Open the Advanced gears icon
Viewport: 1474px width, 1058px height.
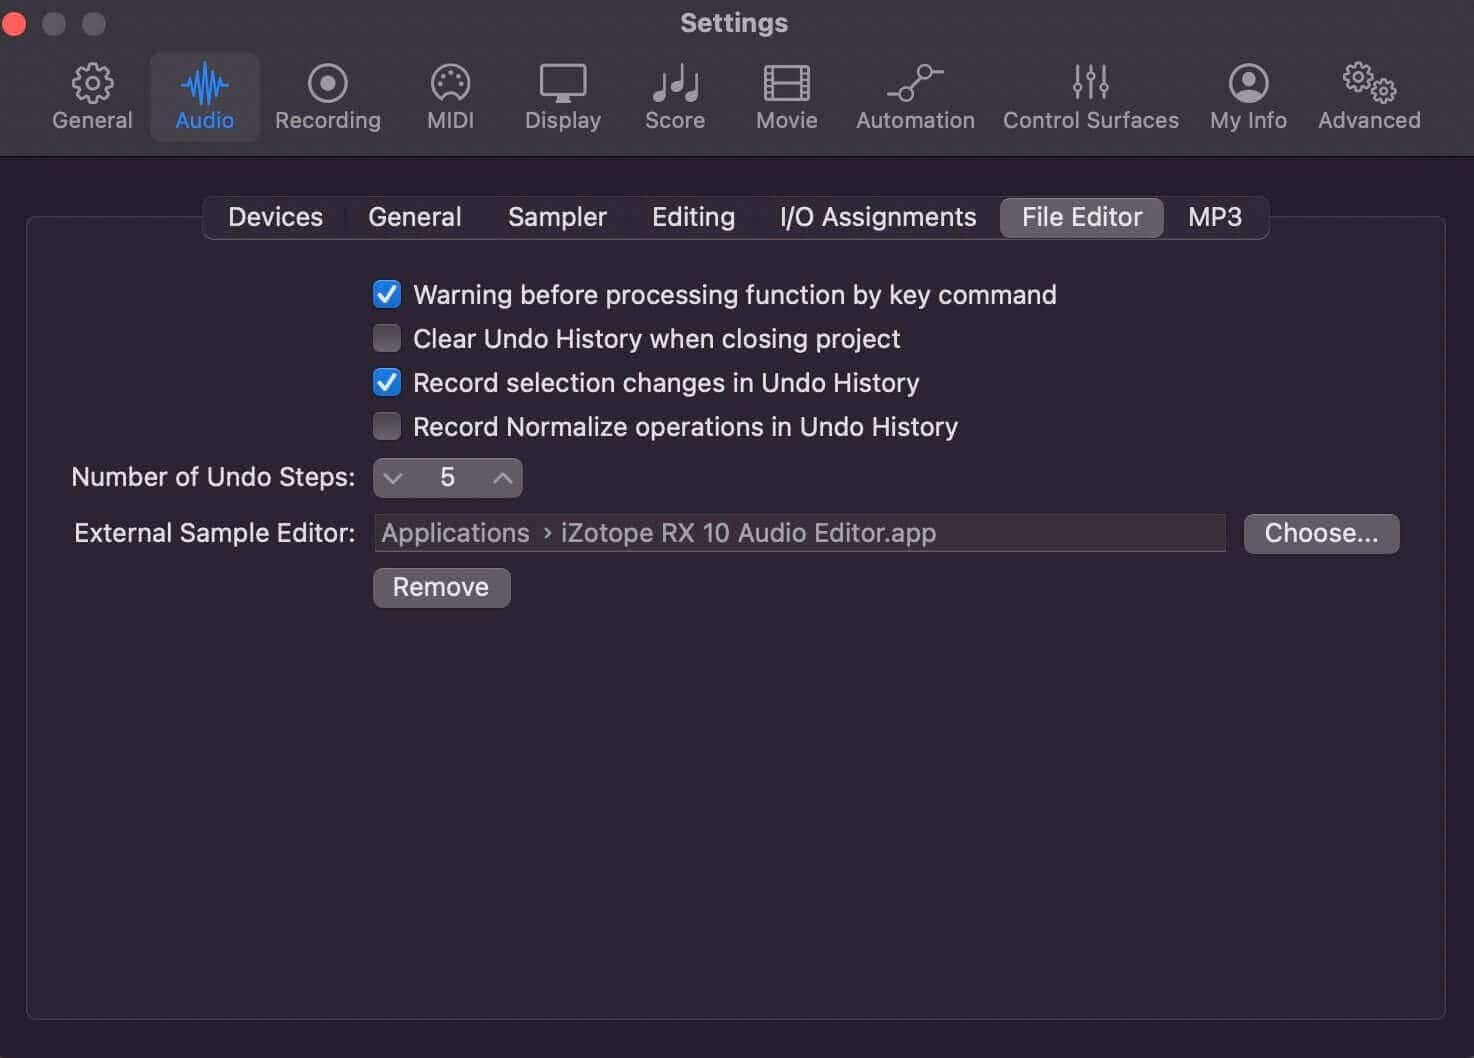[1369, 84]
